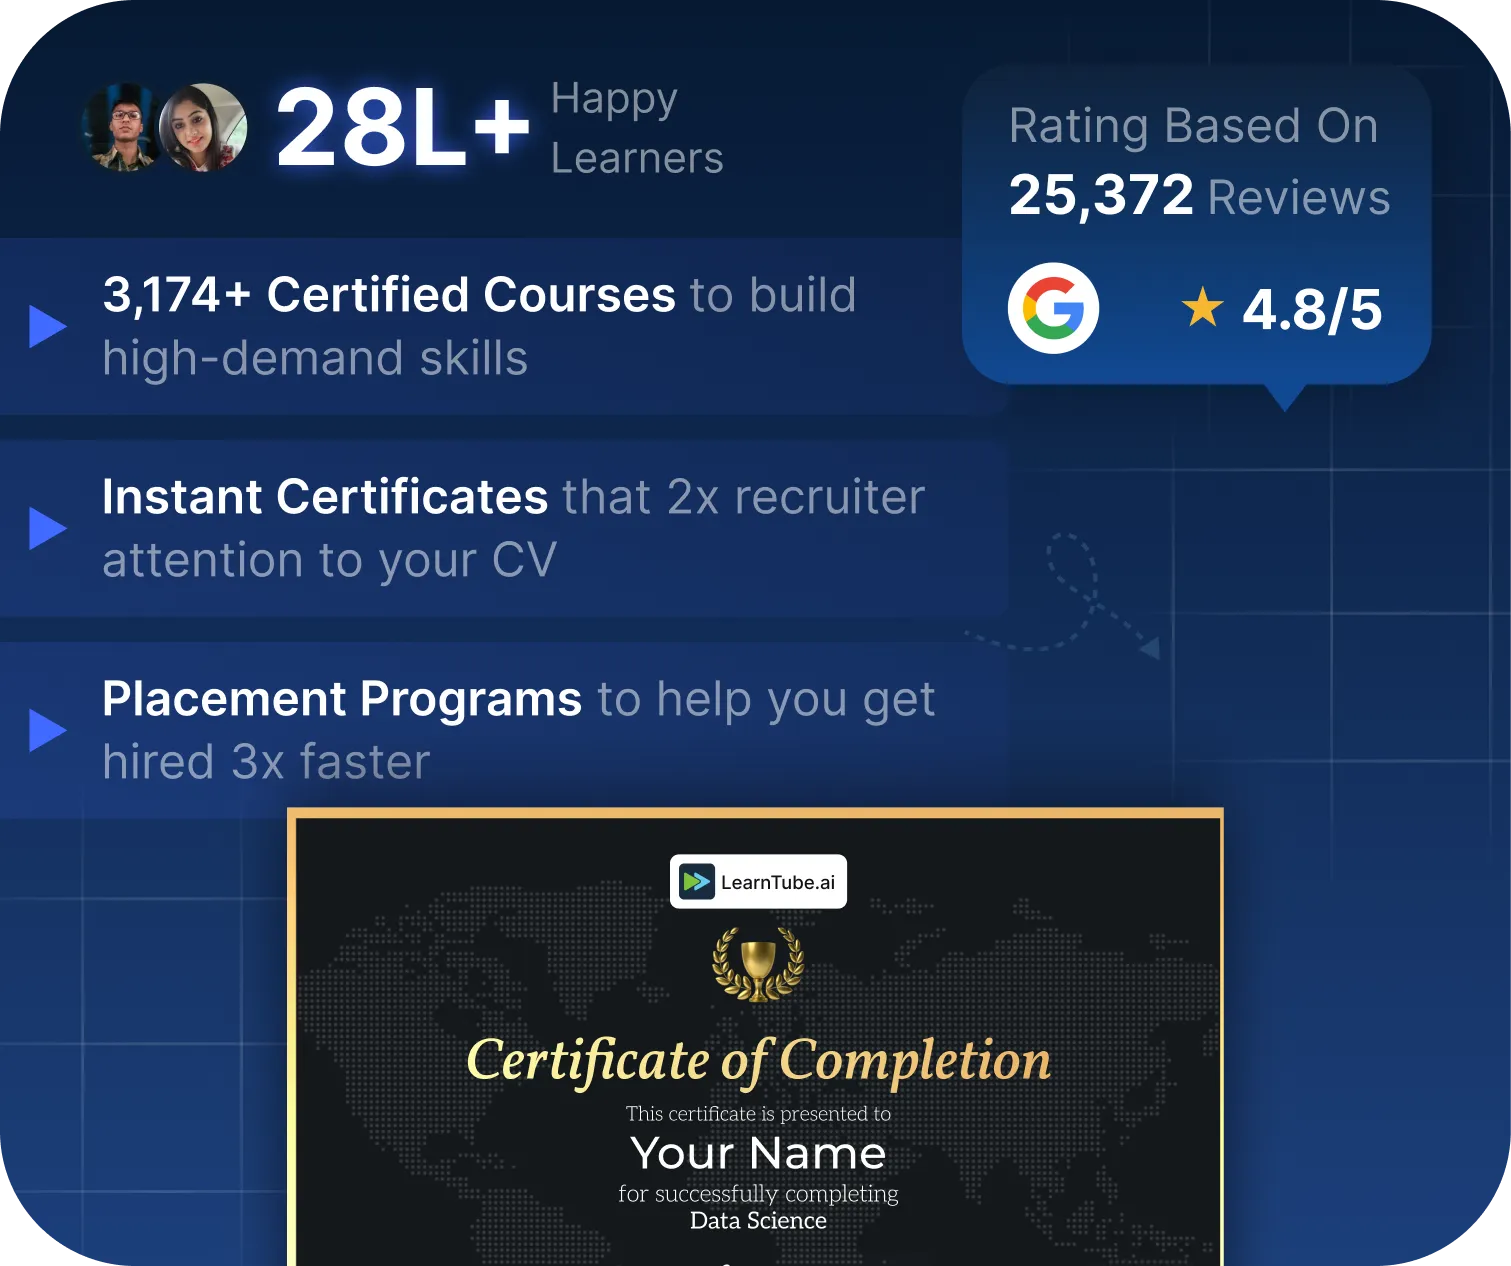Image resolution: width=1511 pixels, height=1266 pixels.
Task: Click the gold star rating icon
Action: tap(1202, 308)
